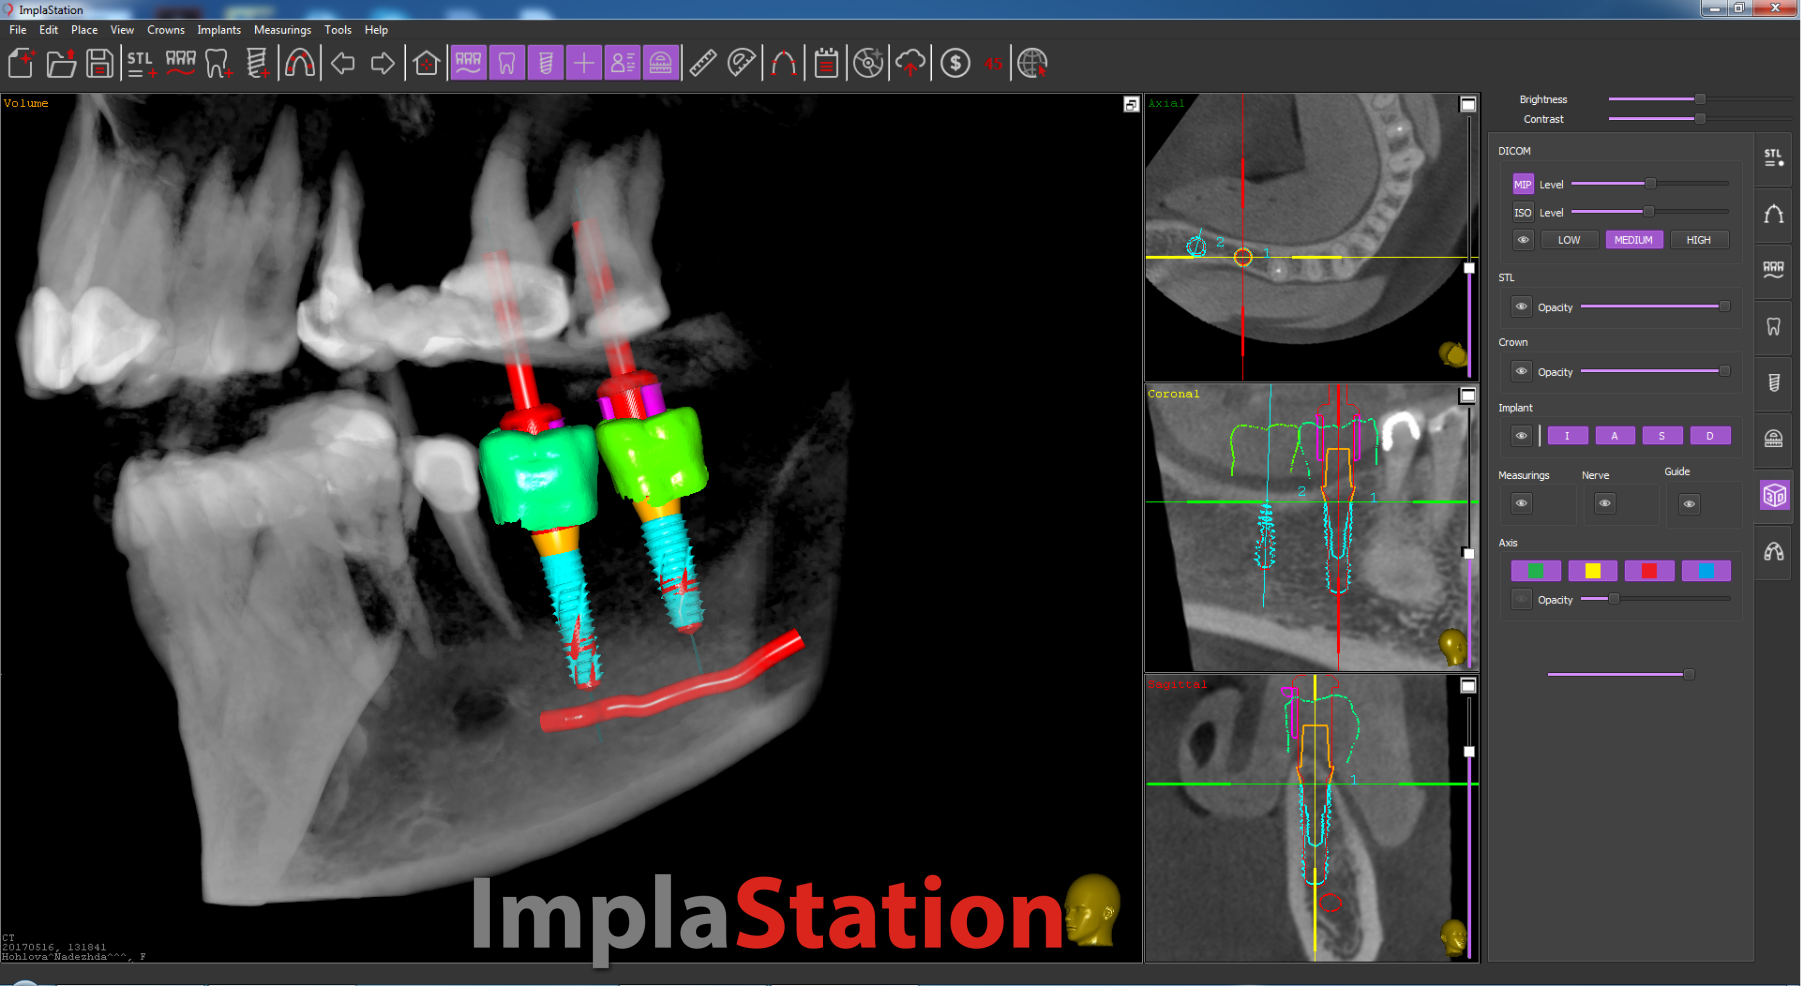This screenshot has height=986, width=1804.
Task: Open the File menu
Action: [18, 30]
